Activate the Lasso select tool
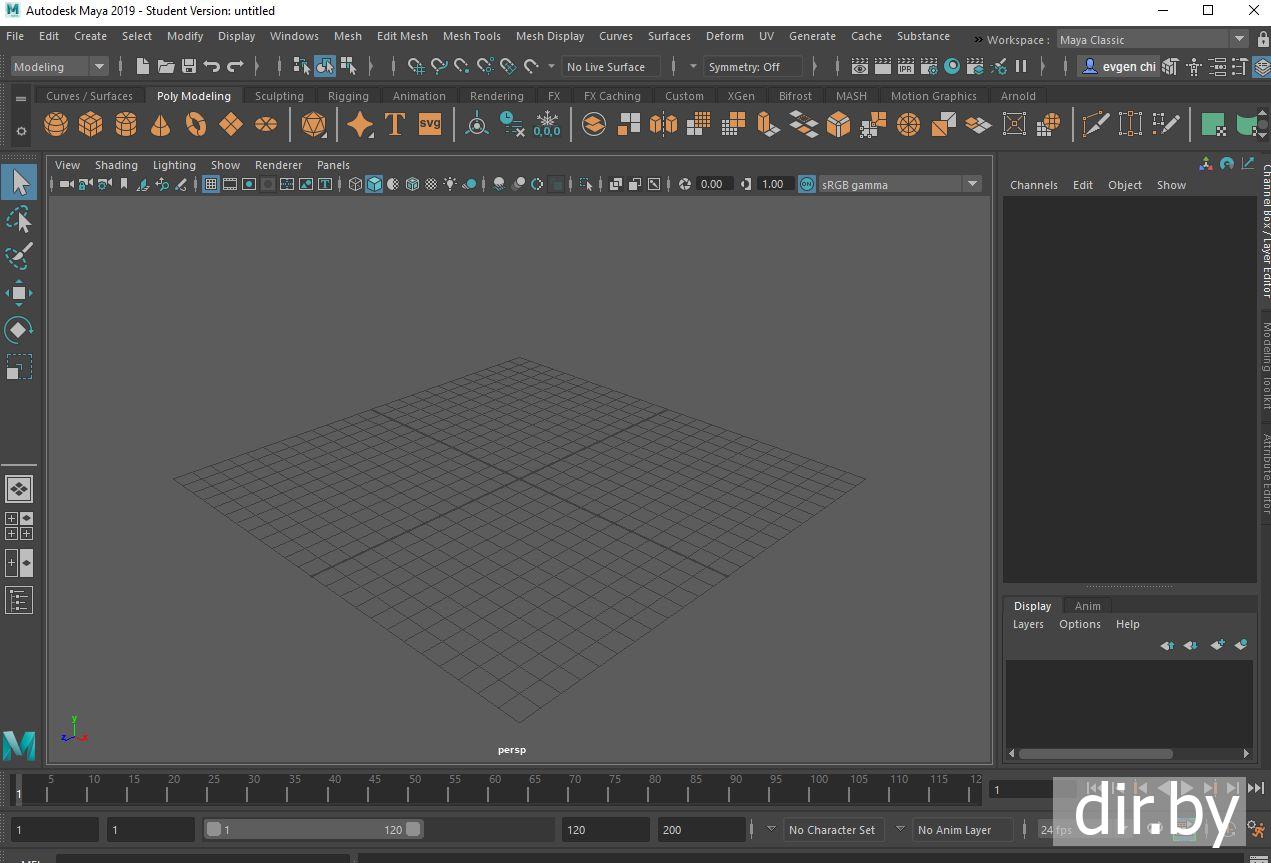 coord(19,220)
